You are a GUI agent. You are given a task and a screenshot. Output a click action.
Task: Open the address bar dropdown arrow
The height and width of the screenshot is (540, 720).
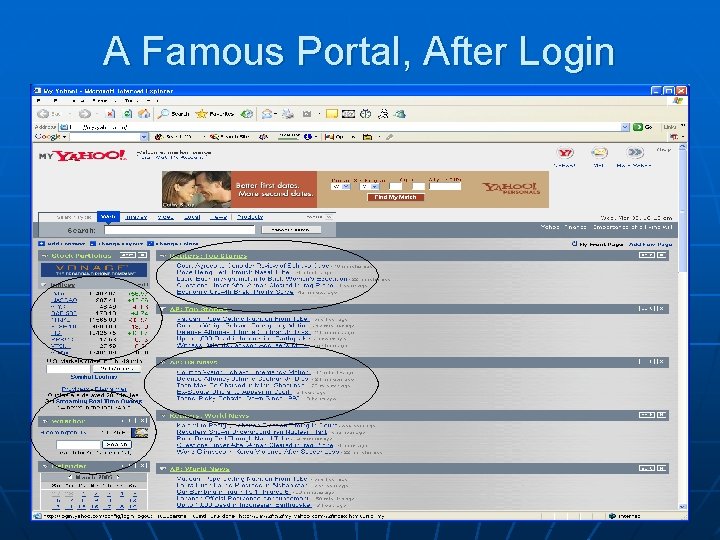coord(625,127)
